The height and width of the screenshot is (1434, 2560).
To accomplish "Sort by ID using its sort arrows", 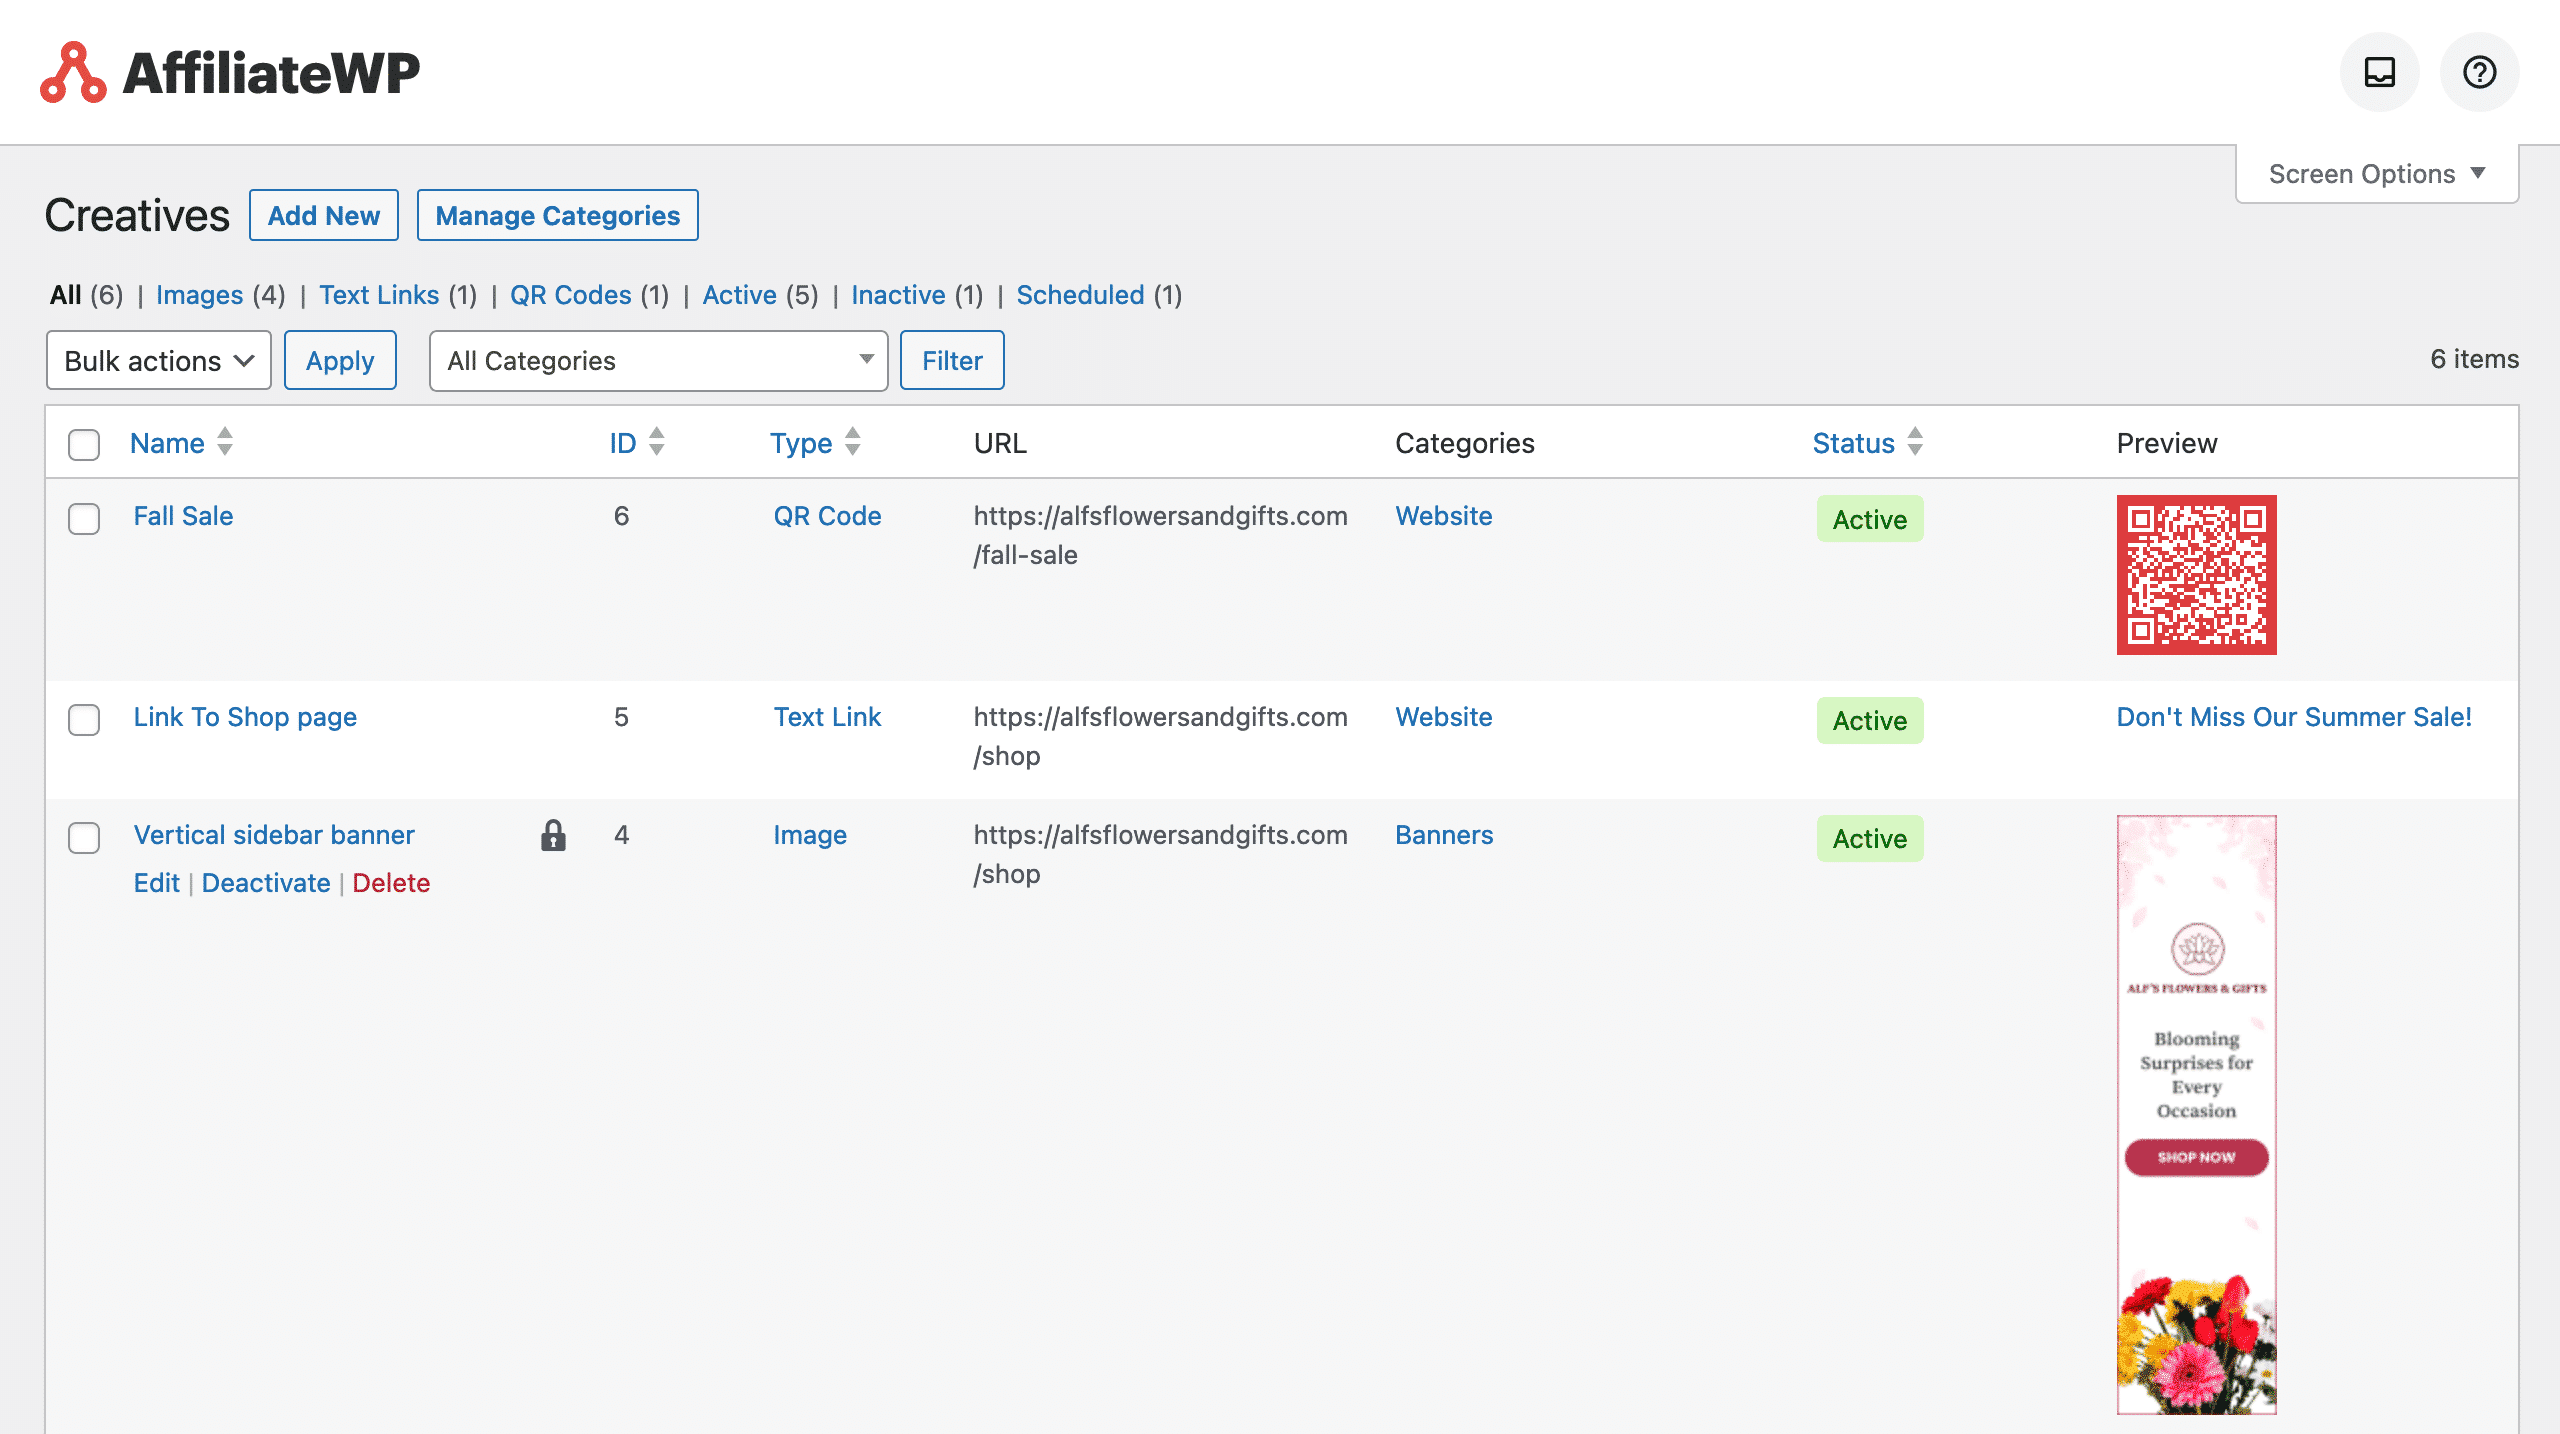I will click(657, 442).
